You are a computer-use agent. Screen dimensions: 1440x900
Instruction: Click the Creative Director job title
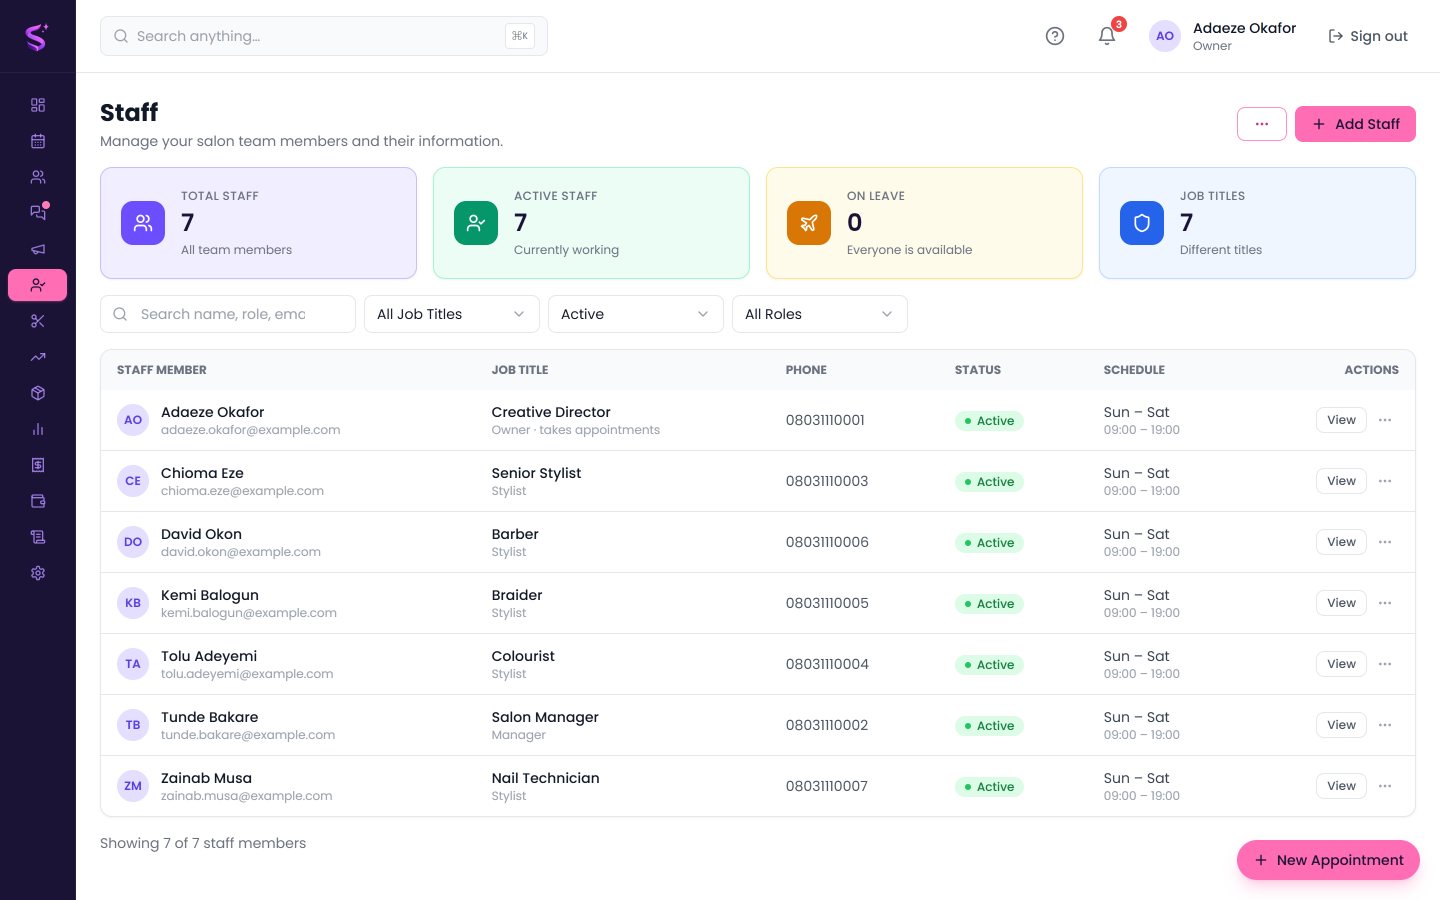click(551, 412)
